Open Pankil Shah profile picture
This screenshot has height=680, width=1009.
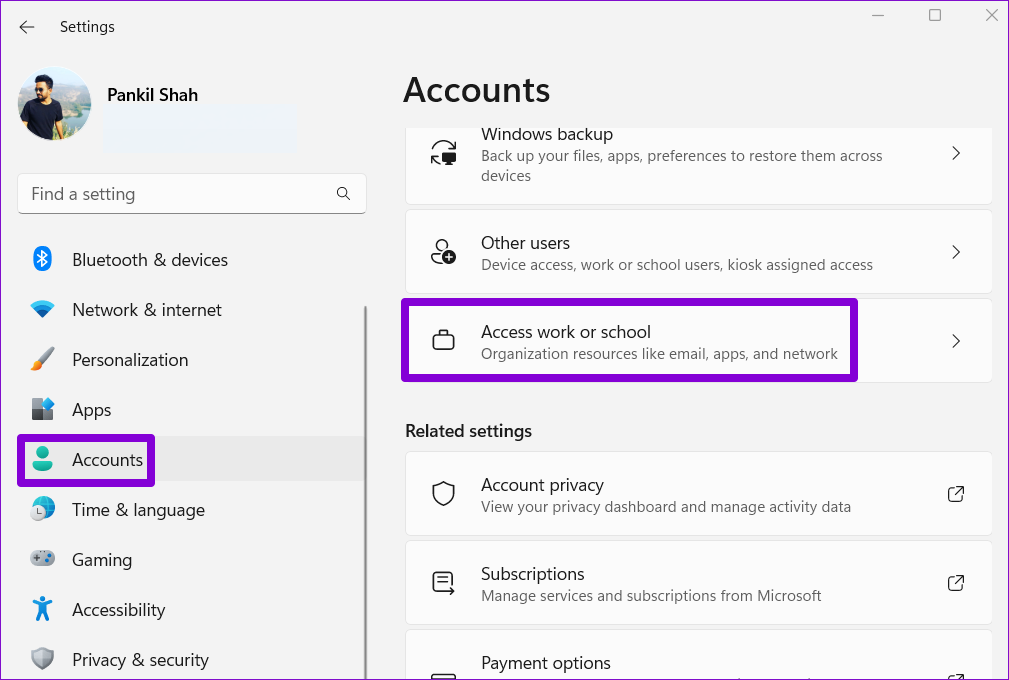coord(55,104)
